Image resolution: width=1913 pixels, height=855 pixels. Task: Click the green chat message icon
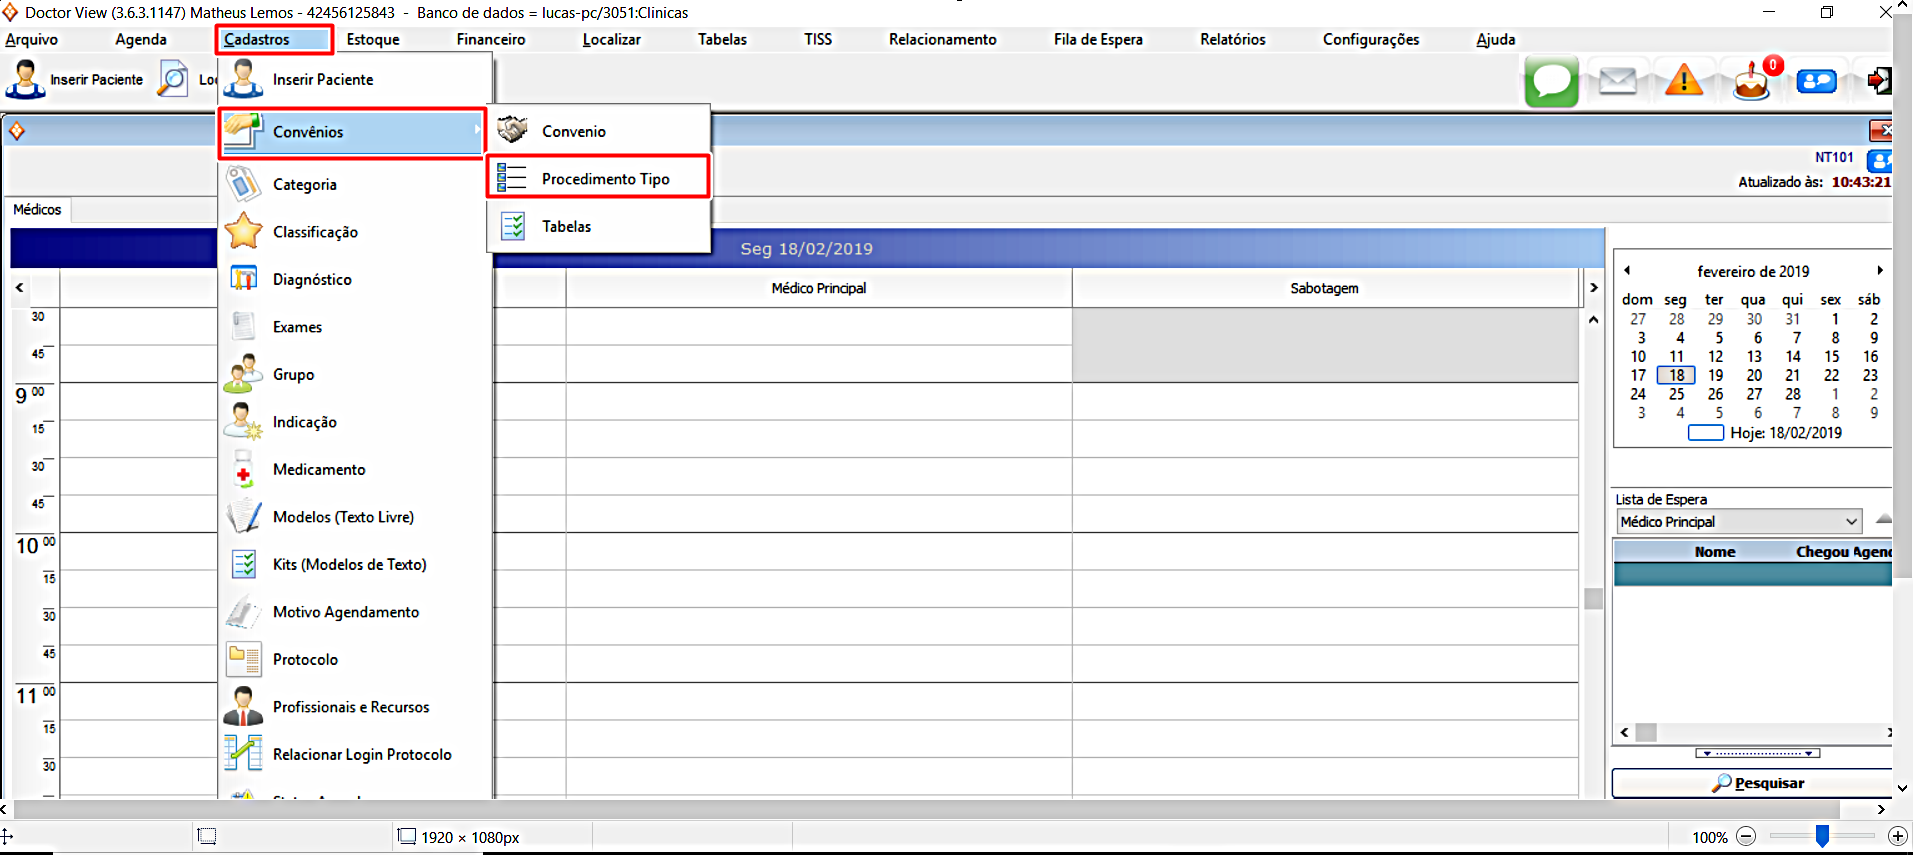click(1551, 81)
